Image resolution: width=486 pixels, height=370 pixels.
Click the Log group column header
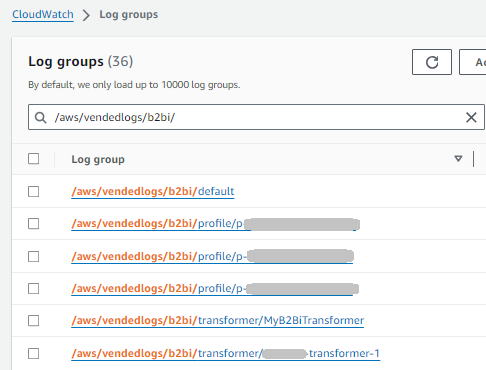[x=98, y=159]
